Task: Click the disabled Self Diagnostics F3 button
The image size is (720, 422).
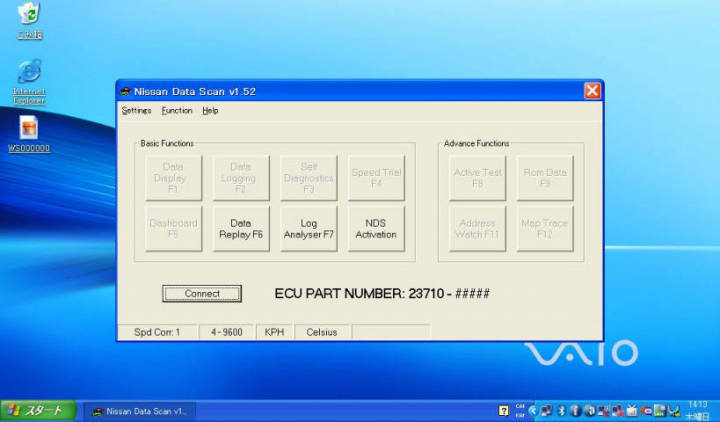Action: pos(309,178)
